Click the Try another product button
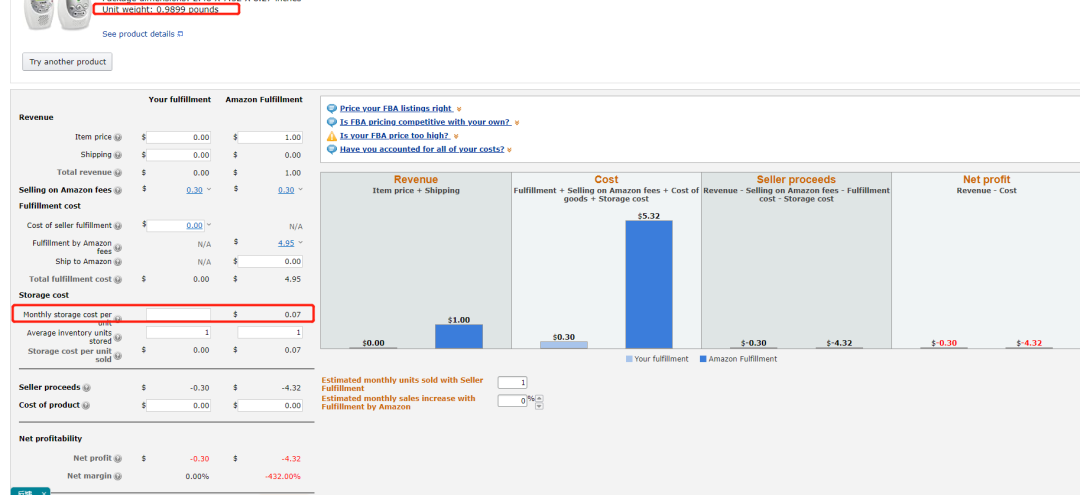The width and height of the screenshot is (1080, 495). 67,62
